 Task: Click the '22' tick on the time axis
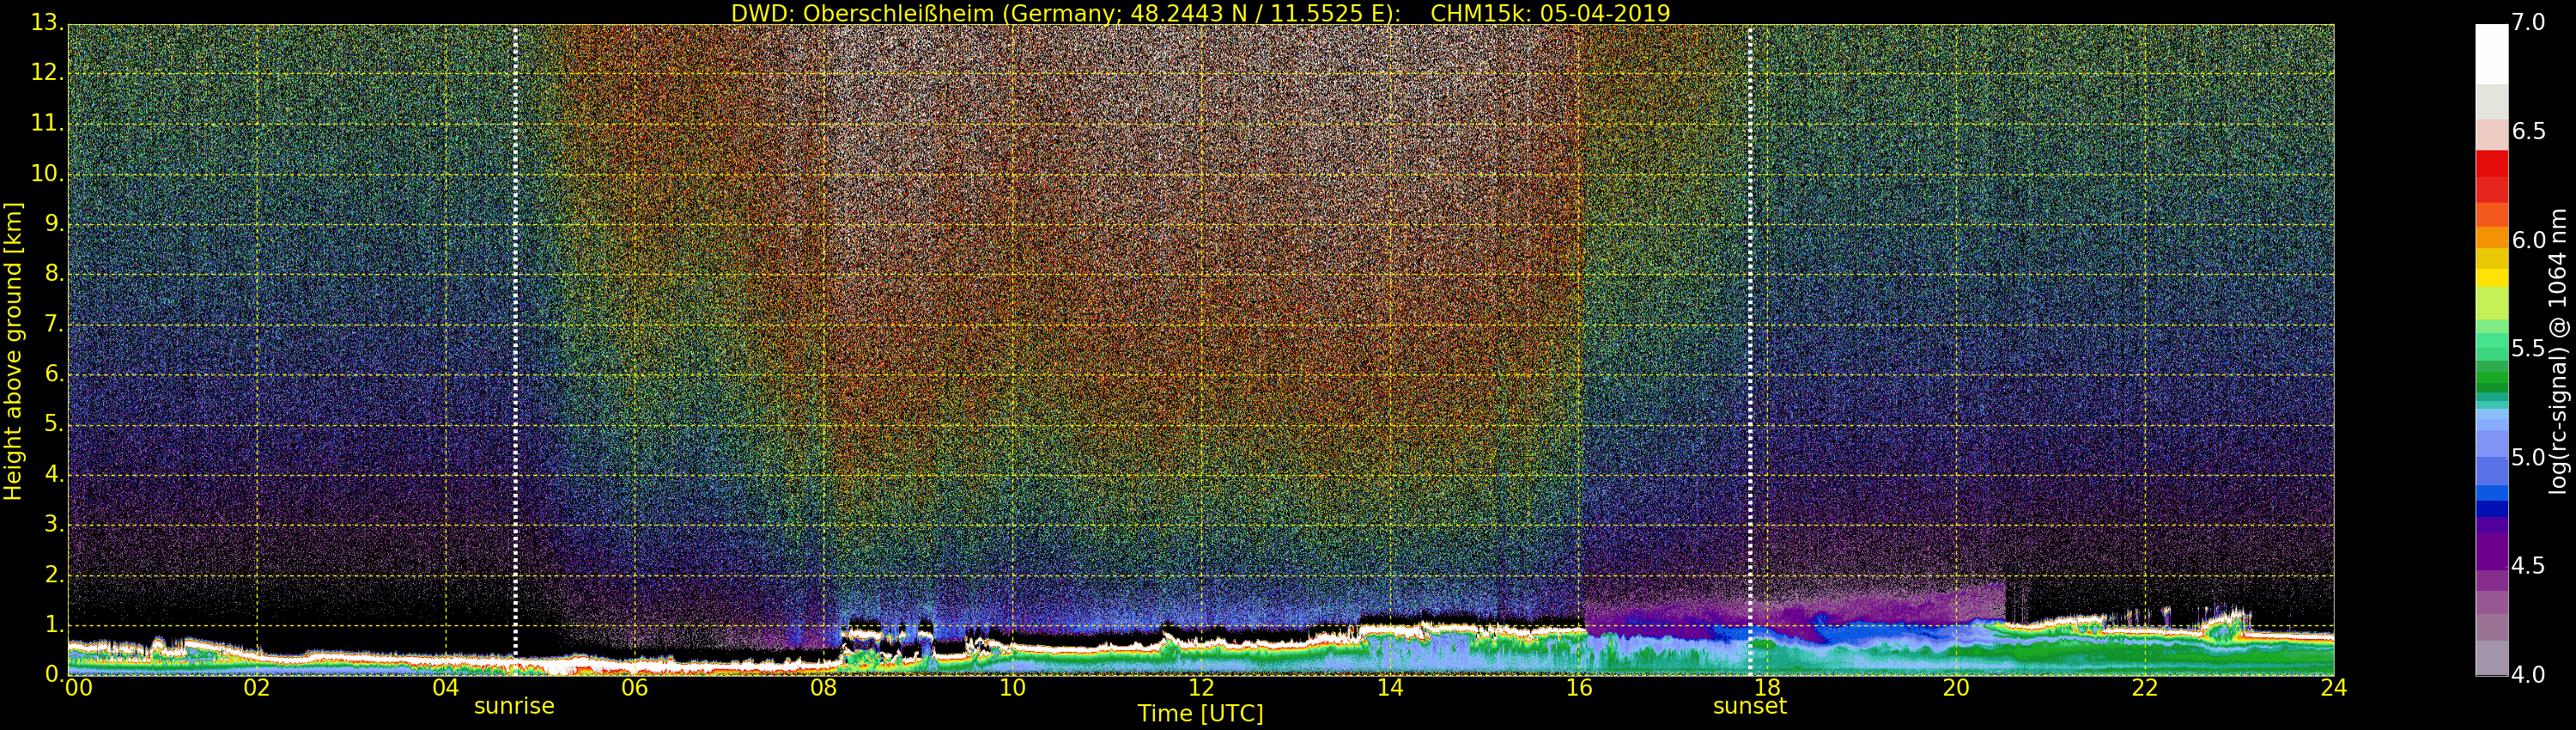tap(2145, 688)
